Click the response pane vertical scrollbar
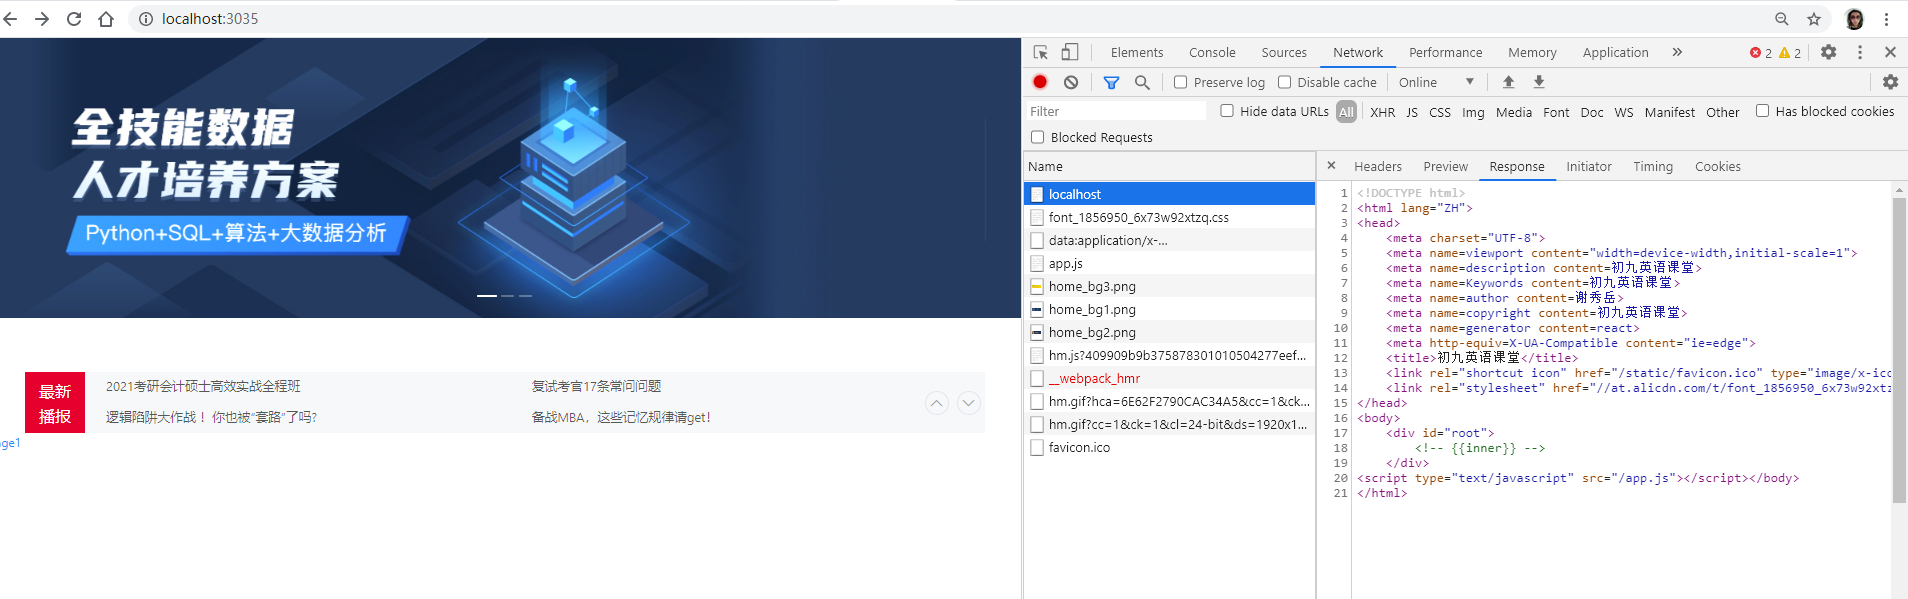This screenshot has width=1908, height=599. click(1899, 350)
